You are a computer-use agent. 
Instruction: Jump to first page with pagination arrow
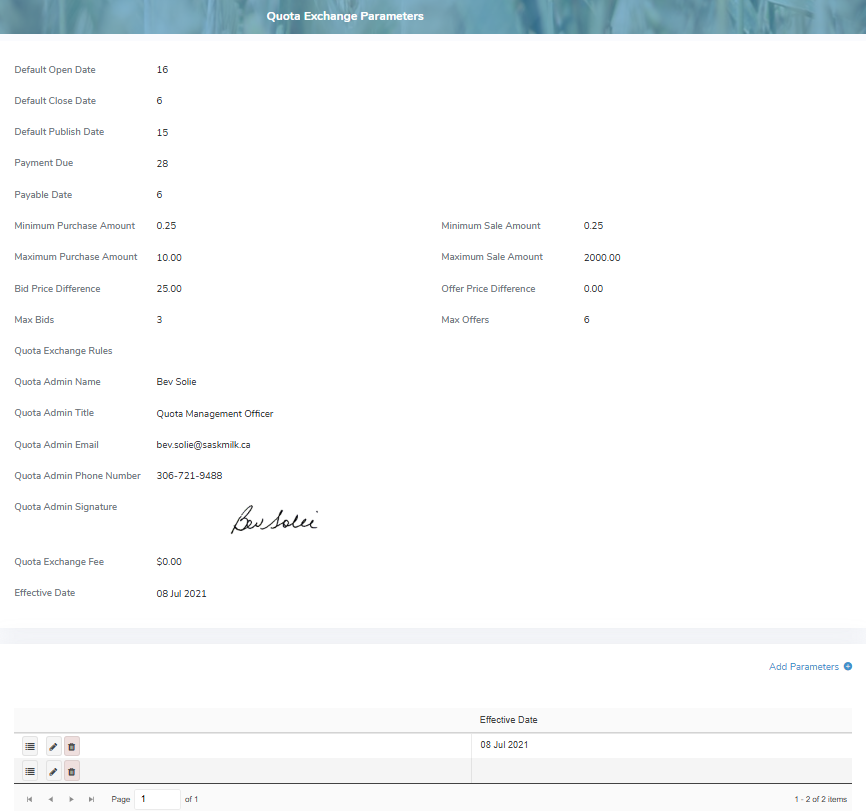(28, 798)
